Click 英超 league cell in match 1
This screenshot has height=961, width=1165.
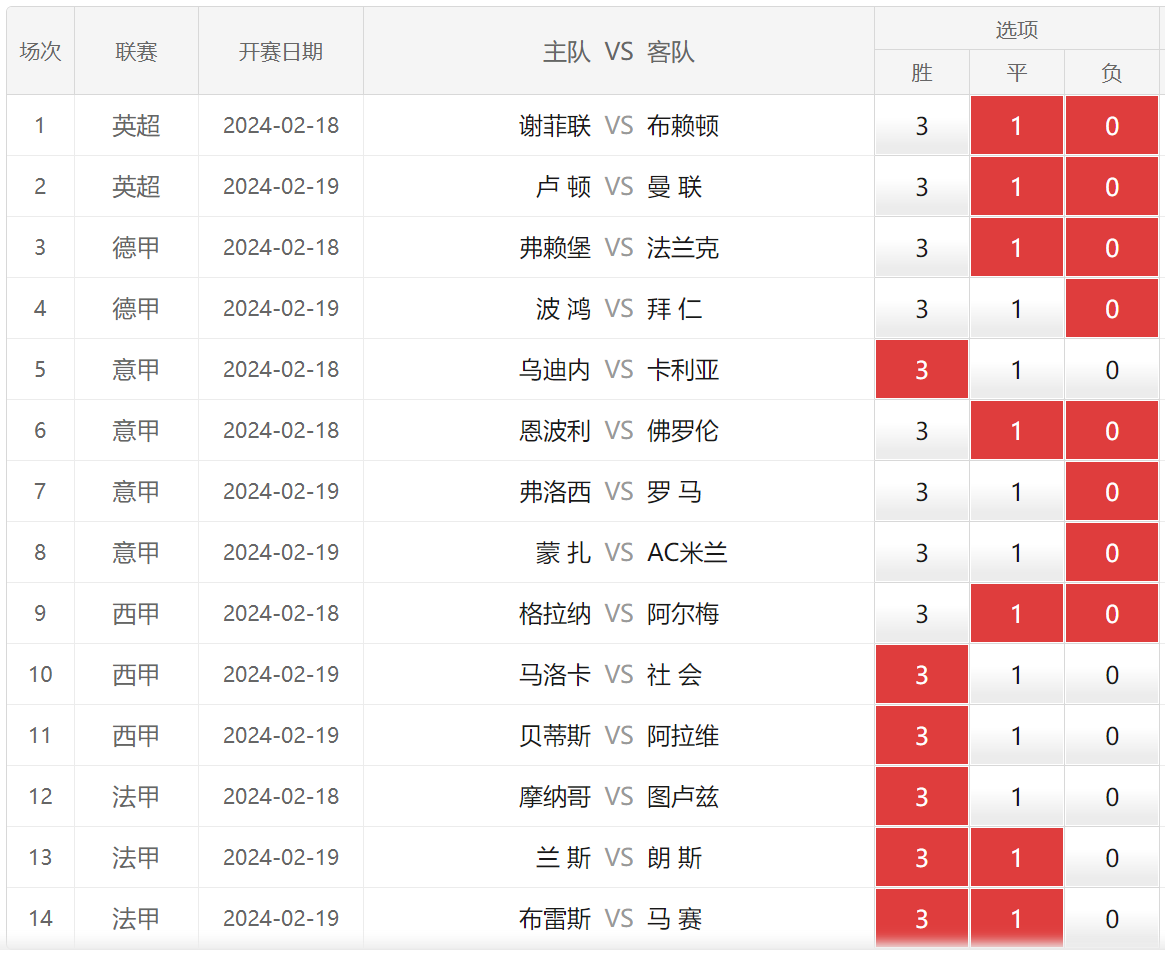coord(136,126)
